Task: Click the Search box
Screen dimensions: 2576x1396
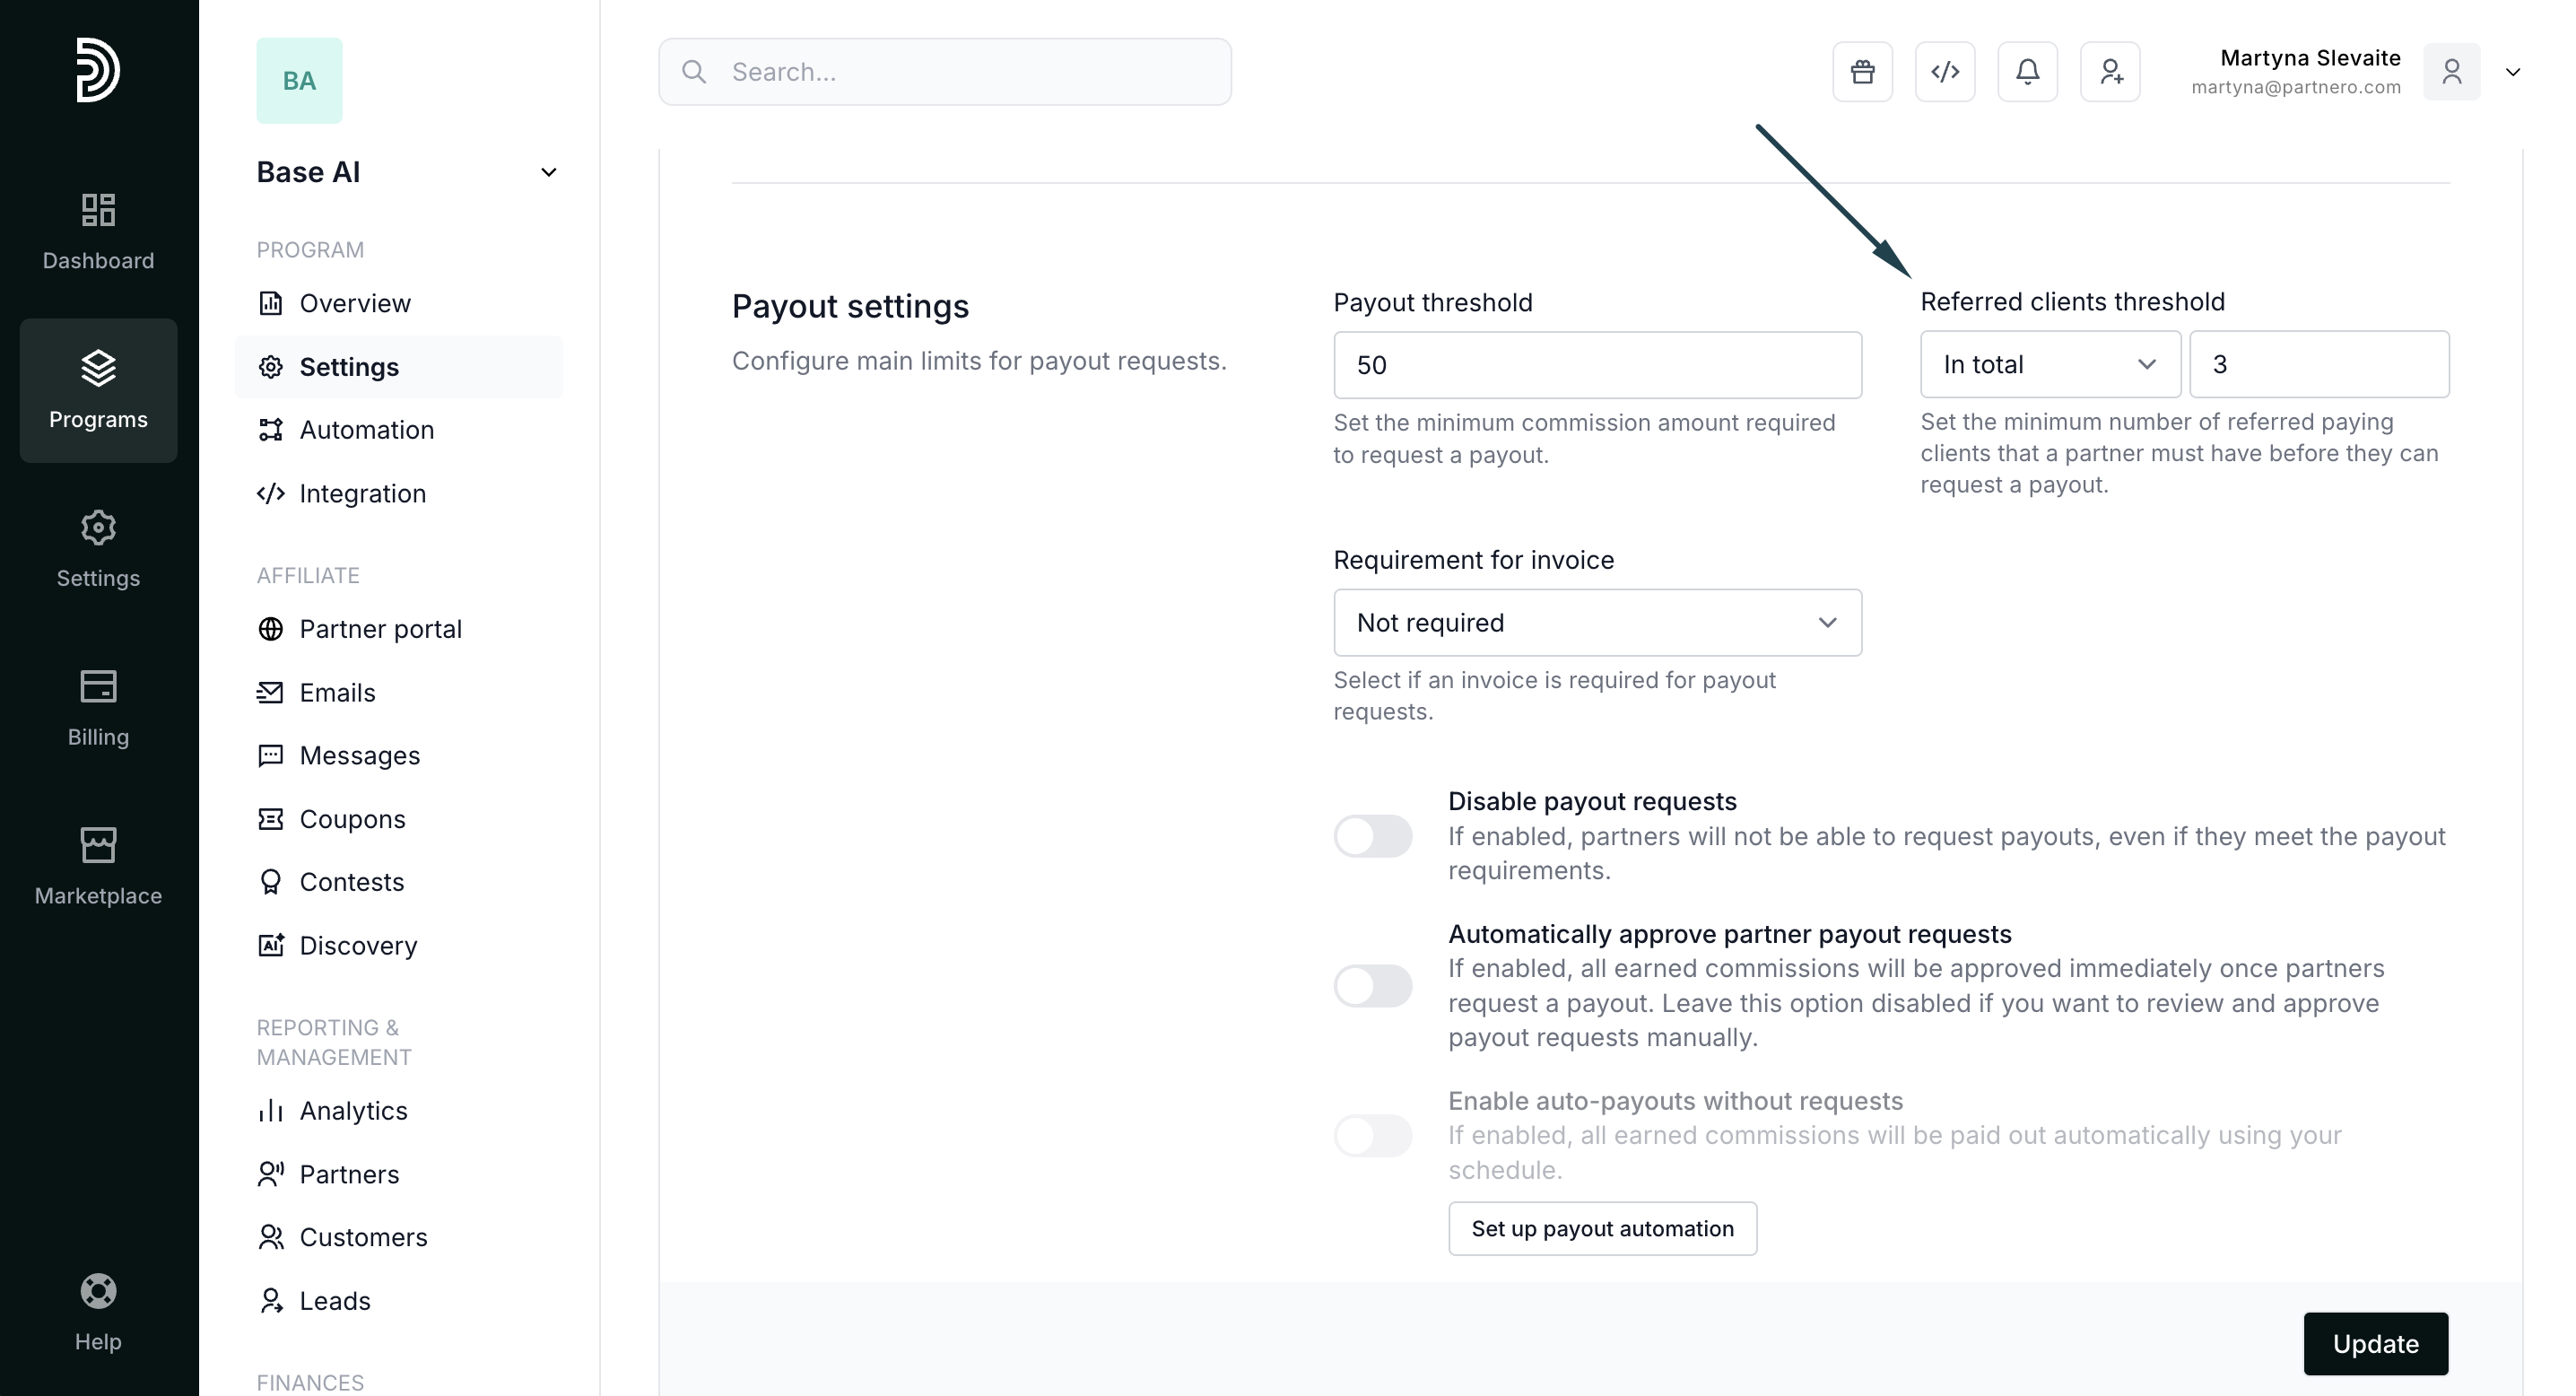Action: [945, 72]
